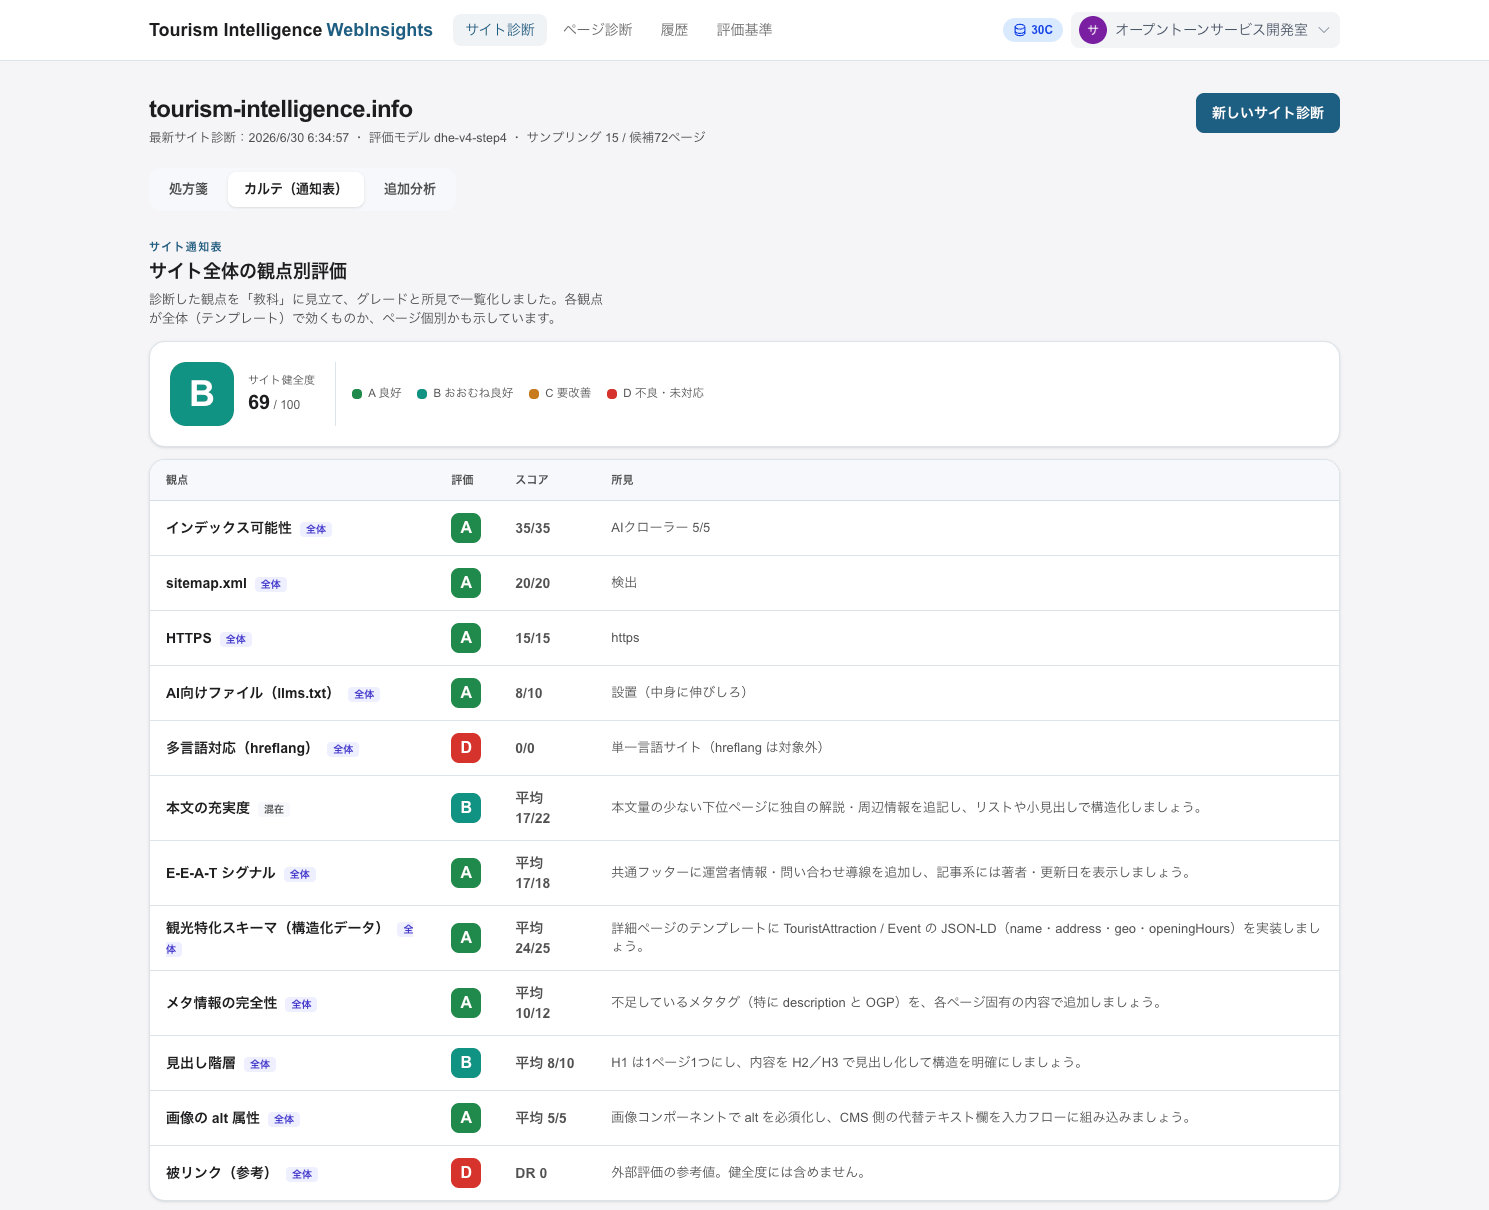Click the 全体 tag next to 見出し階層
1489x1210 pixels.
pos(260,1064)
